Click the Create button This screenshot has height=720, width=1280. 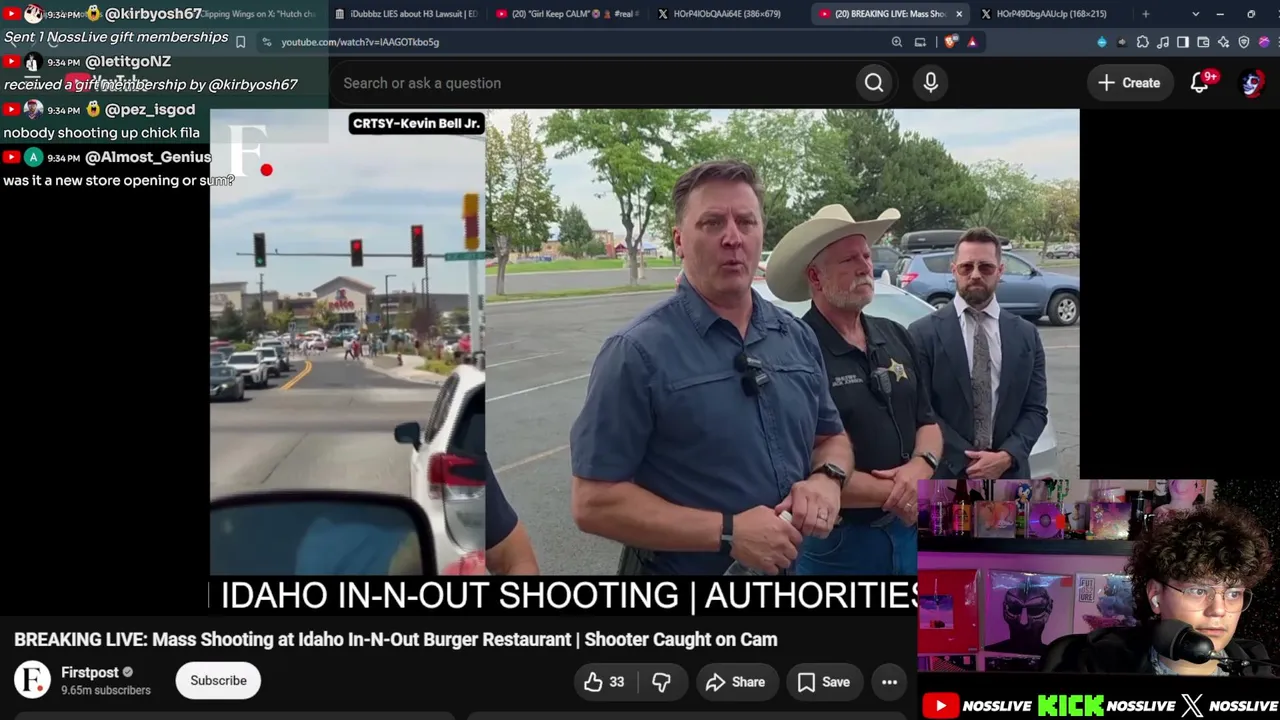click(1129, 83)
